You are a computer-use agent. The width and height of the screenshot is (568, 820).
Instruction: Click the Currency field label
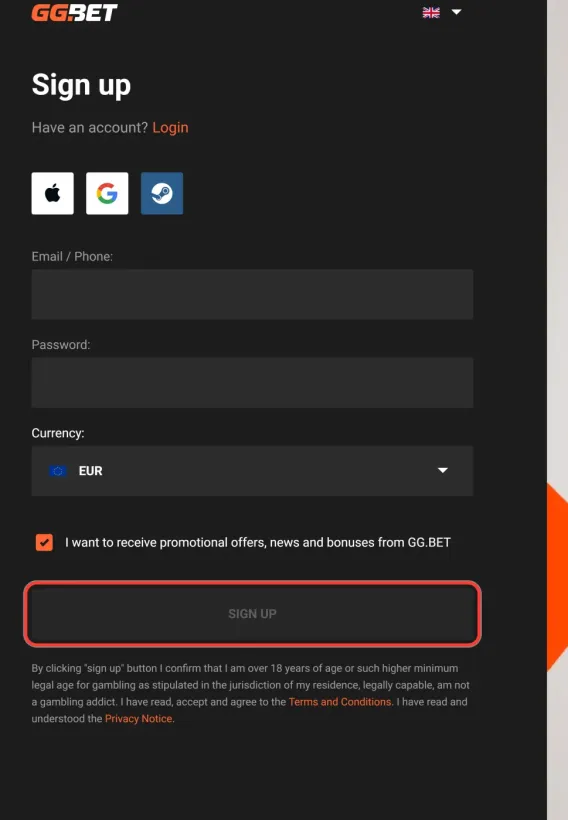pos(58,434)
